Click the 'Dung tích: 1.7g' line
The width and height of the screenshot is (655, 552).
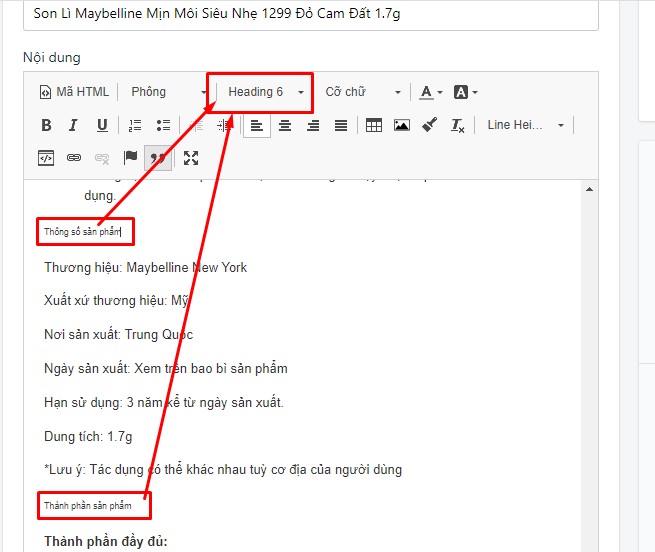[x=88, y=436]
